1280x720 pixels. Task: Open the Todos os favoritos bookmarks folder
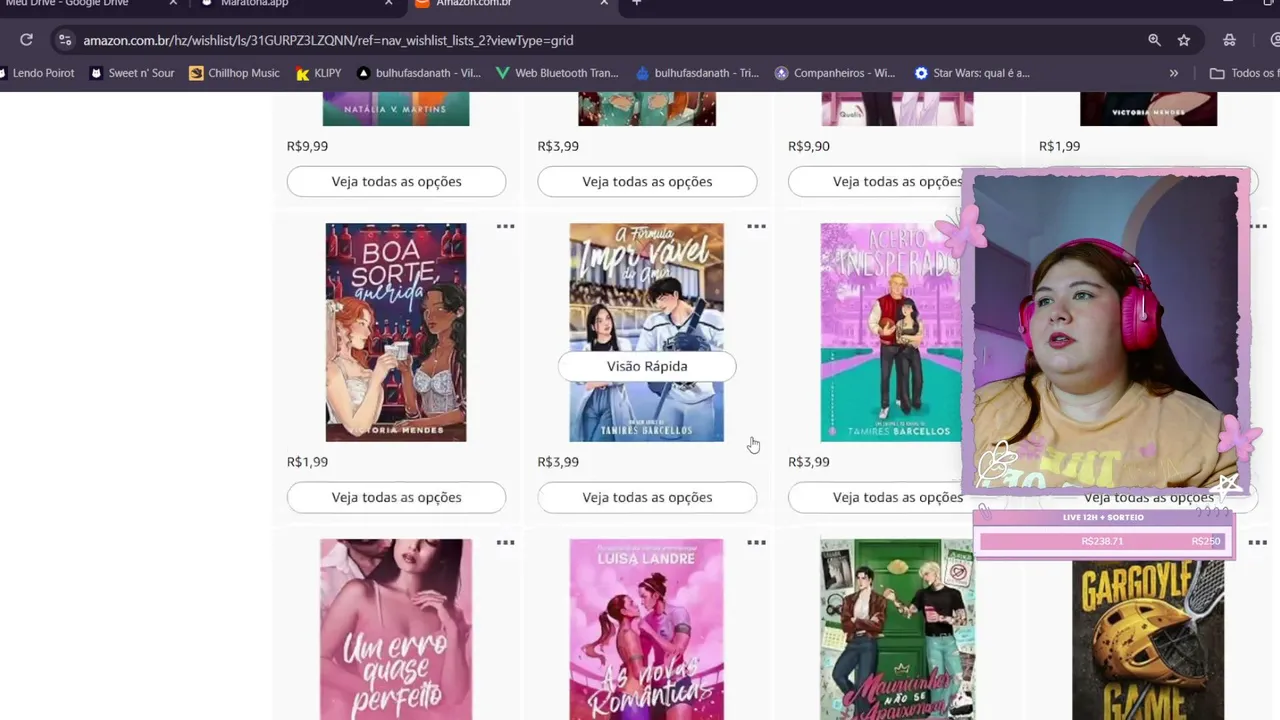pos(1244,73)
